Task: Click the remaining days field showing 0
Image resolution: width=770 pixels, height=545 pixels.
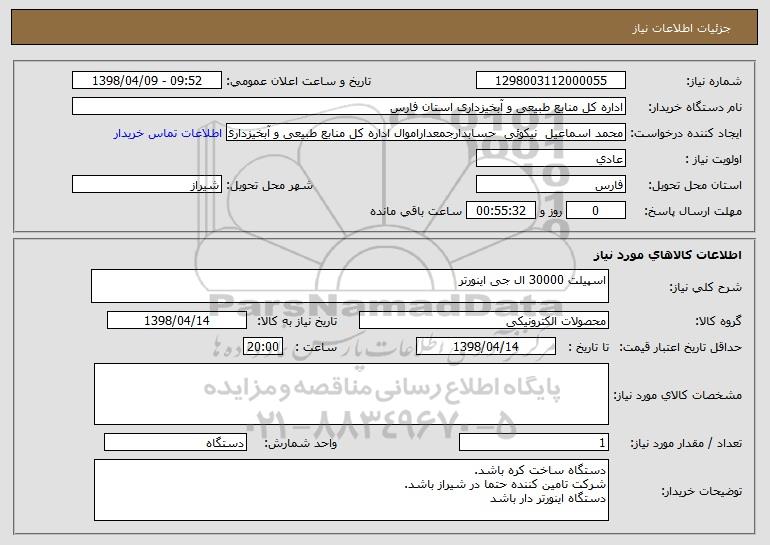Action: pos(596,211)
